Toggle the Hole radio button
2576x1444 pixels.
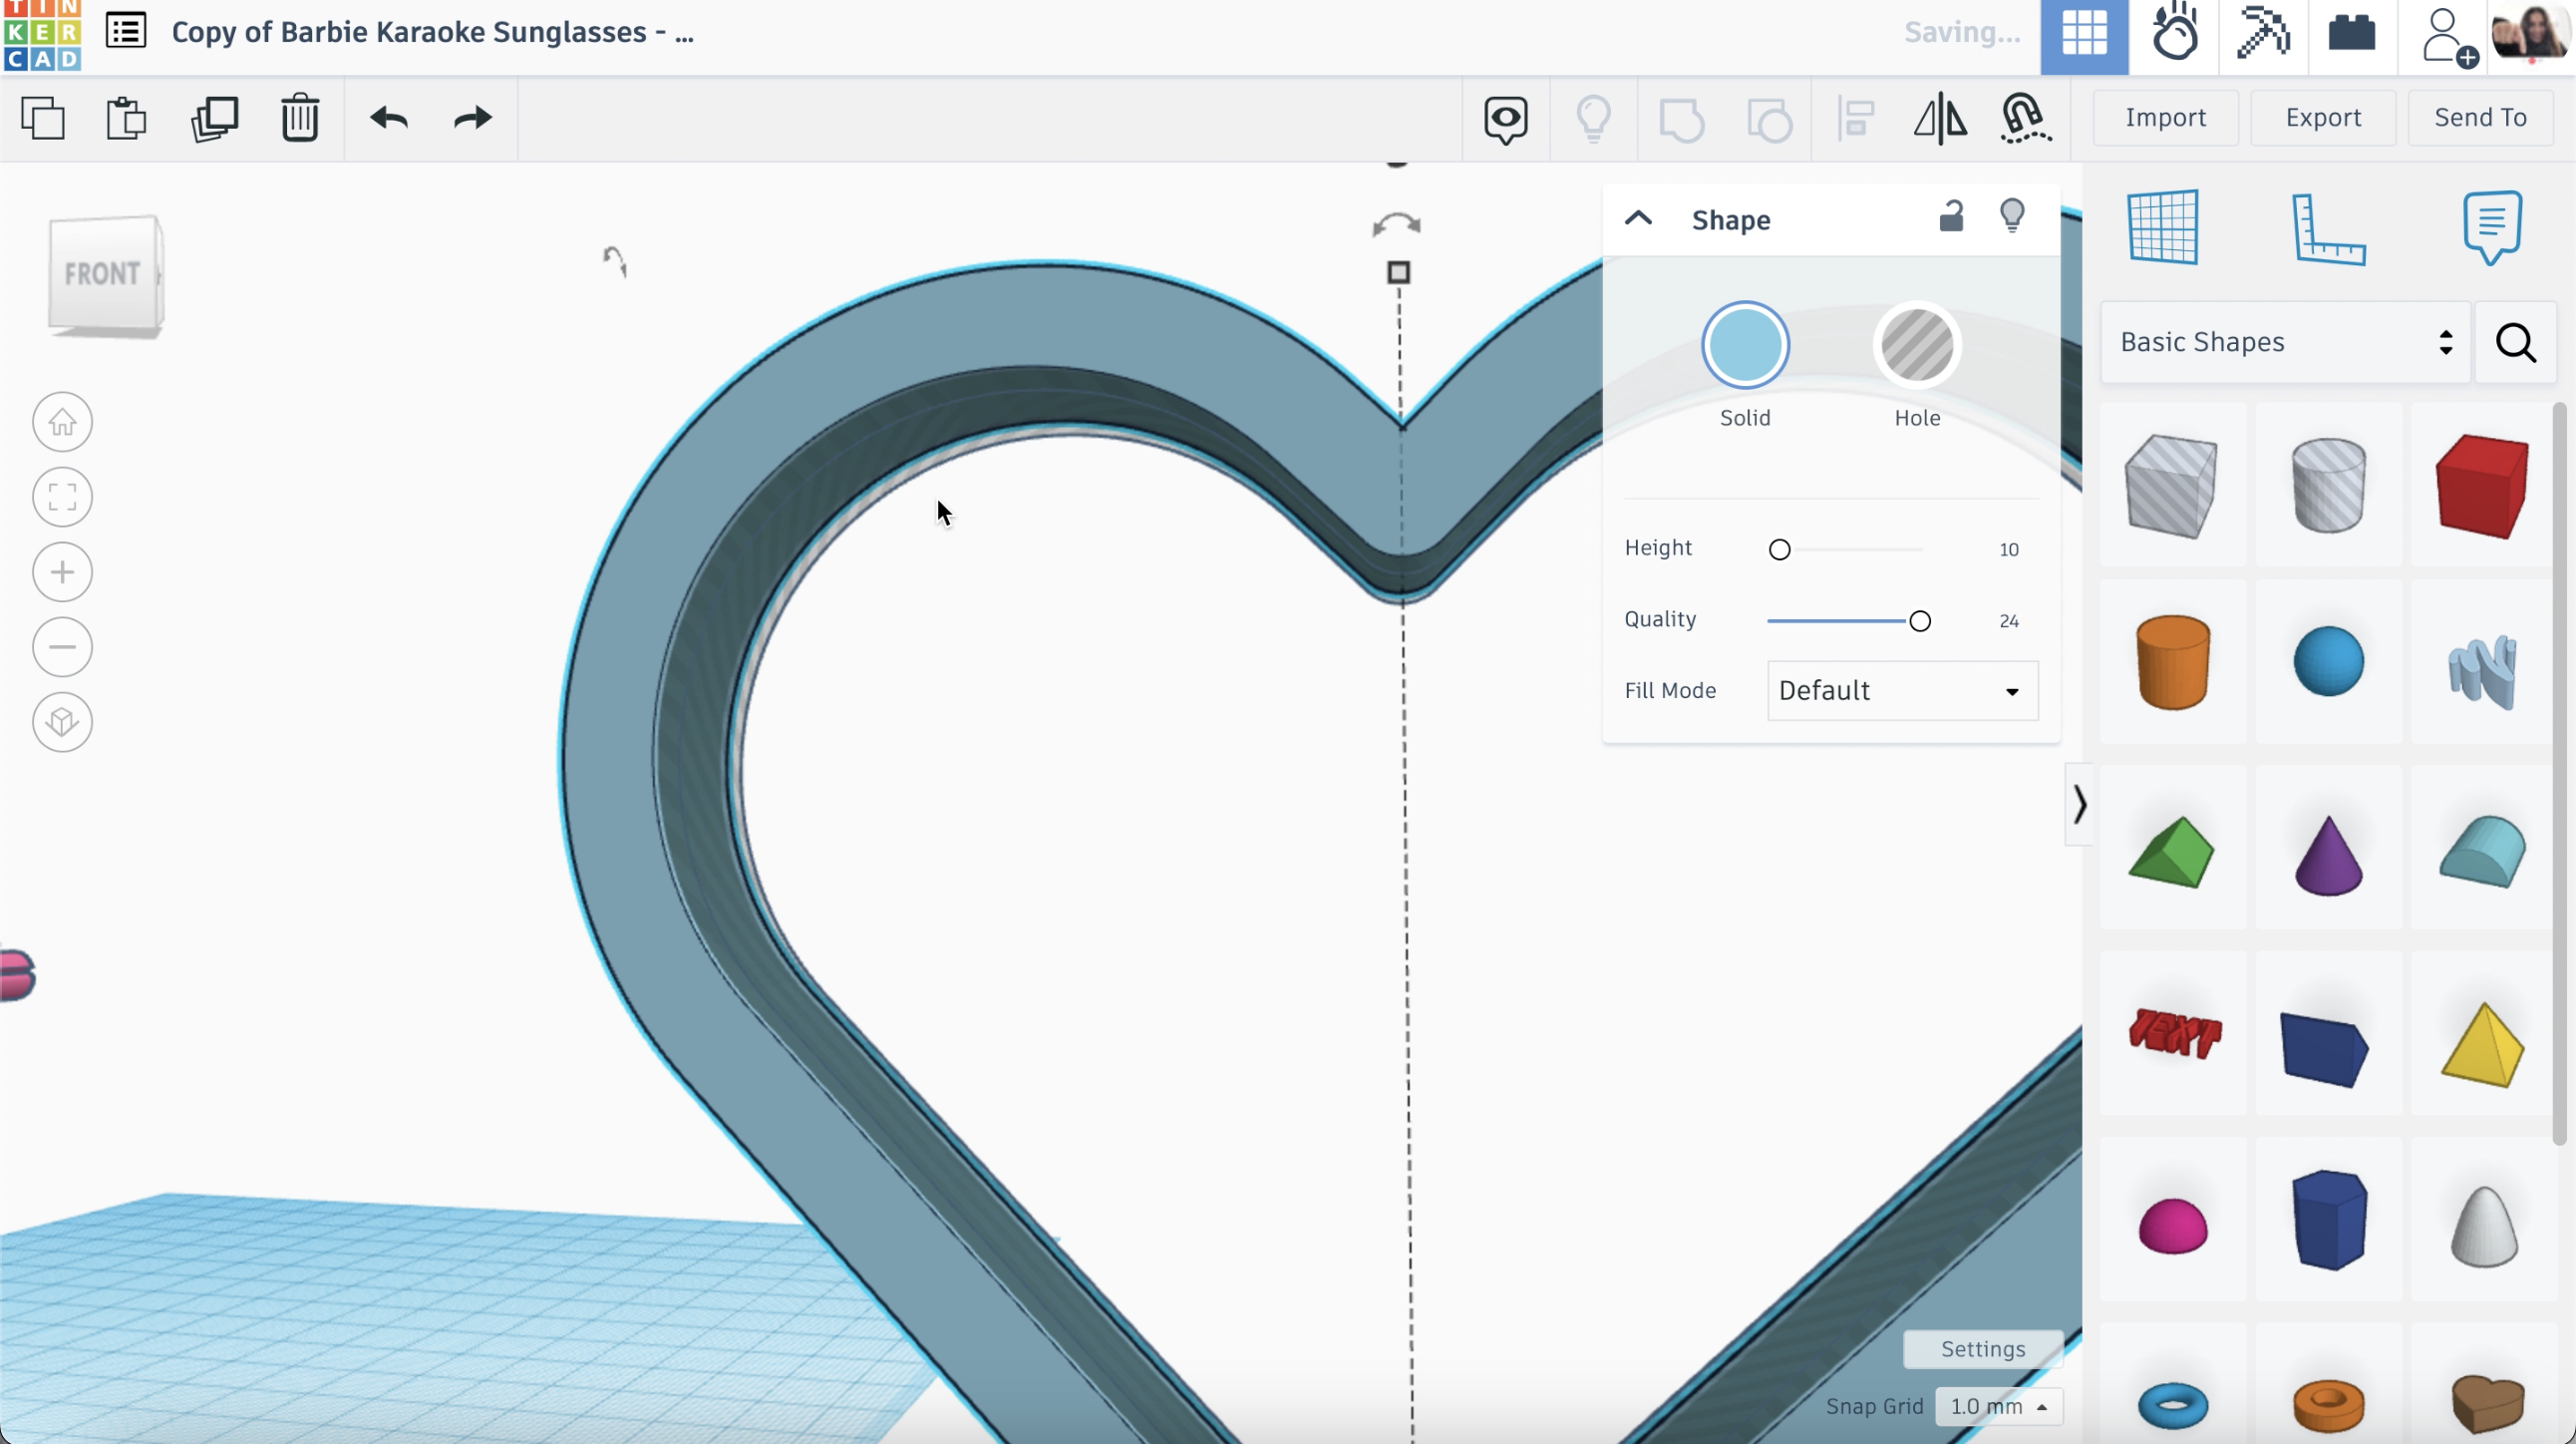click(x=1918, y=345)
